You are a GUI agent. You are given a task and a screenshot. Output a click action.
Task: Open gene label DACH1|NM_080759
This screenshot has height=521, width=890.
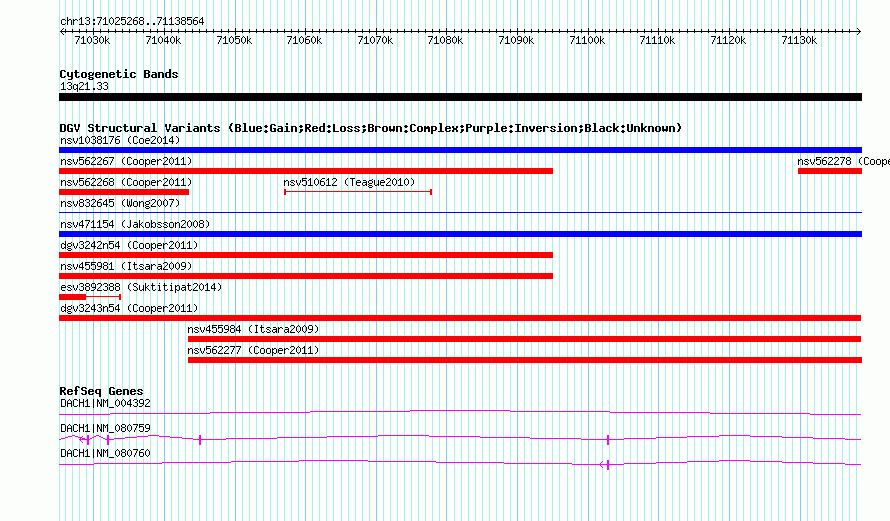click(x=106, y=428)
